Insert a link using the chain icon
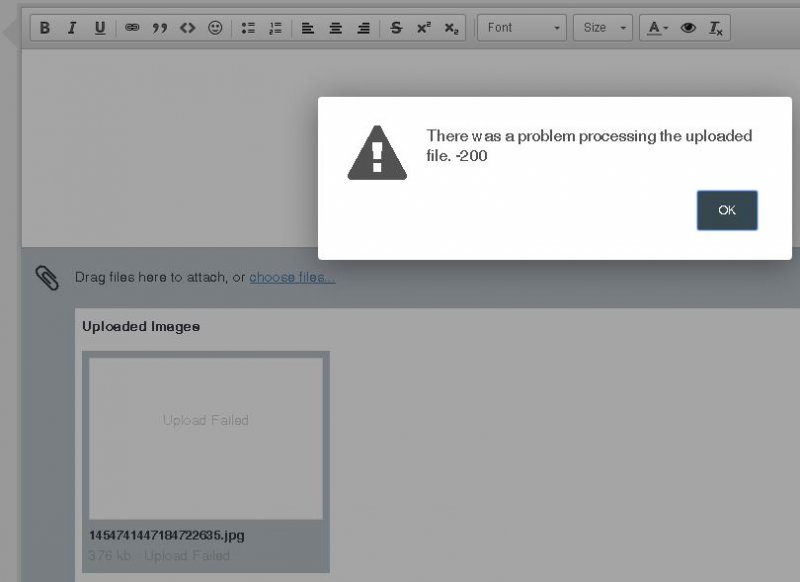Screen dimensions: 800x582 [x=132, y=28]
